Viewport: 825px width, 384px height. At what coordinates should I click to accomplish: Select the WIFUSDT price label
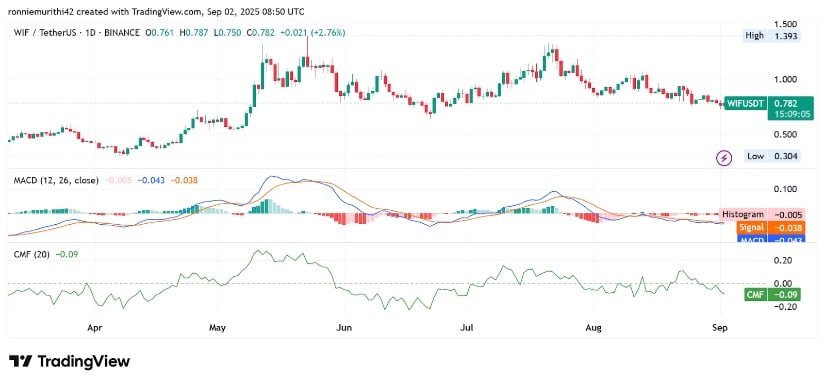(x=745, y=103)
